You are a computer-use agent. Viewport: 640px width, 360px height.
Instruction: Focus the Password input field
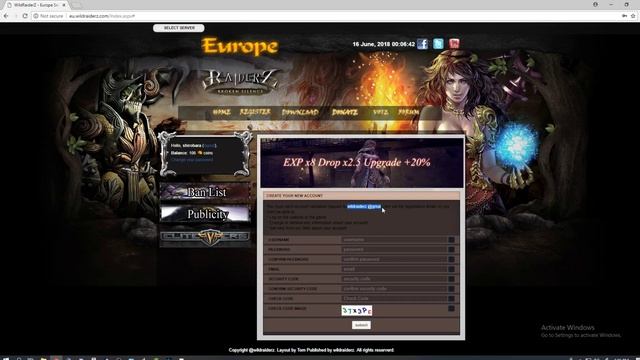394,249
